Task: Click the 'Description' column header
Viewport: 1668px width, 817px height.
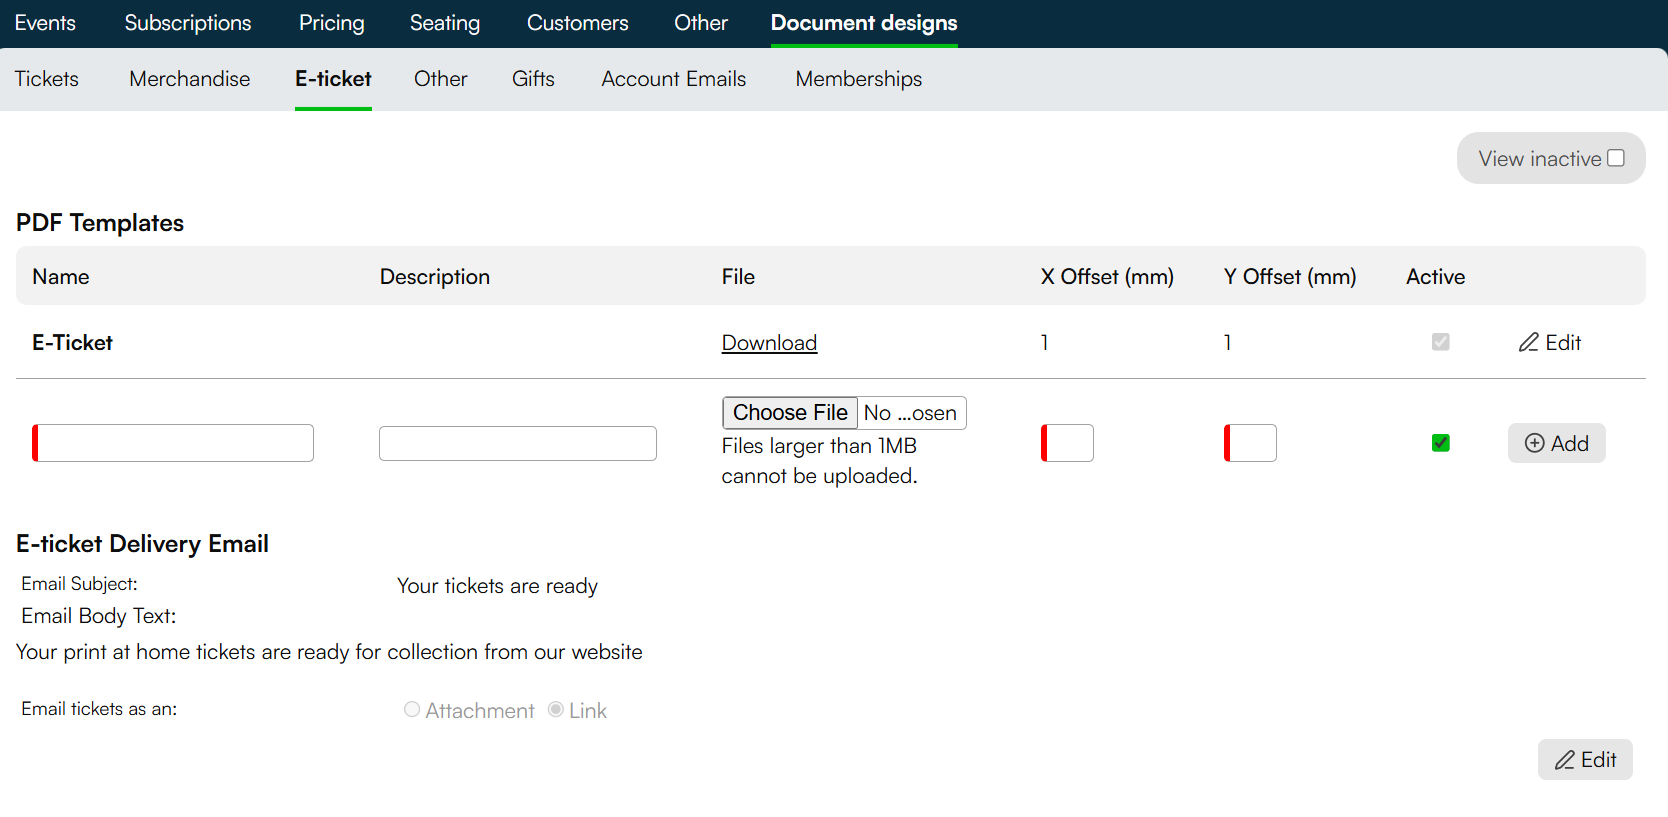Action: coord(435,277)
